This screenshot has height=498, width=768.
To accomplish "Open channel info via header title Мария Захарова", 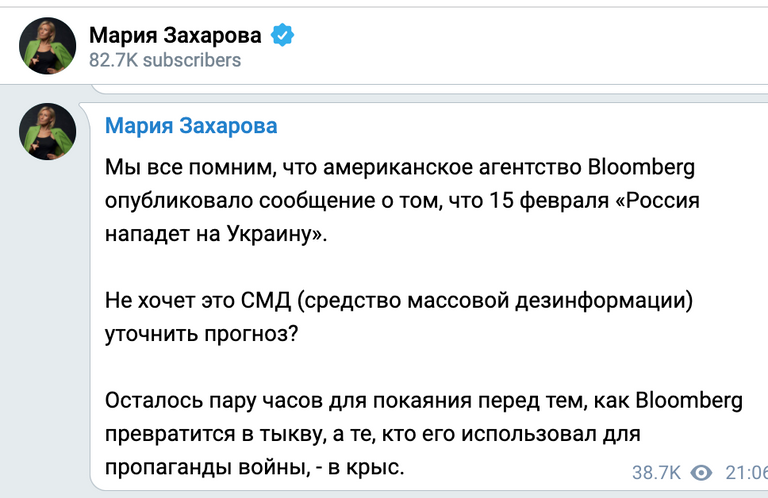I will (x=176, y=36).
